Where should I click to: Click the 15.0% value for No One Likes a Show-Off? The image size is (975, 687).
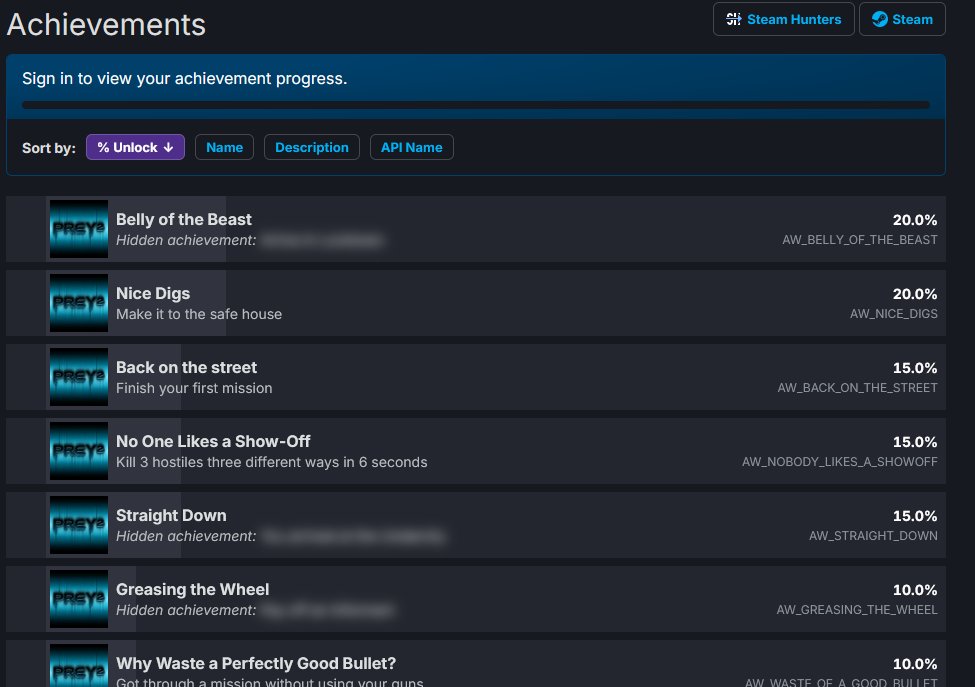click(x=915, y=442)
